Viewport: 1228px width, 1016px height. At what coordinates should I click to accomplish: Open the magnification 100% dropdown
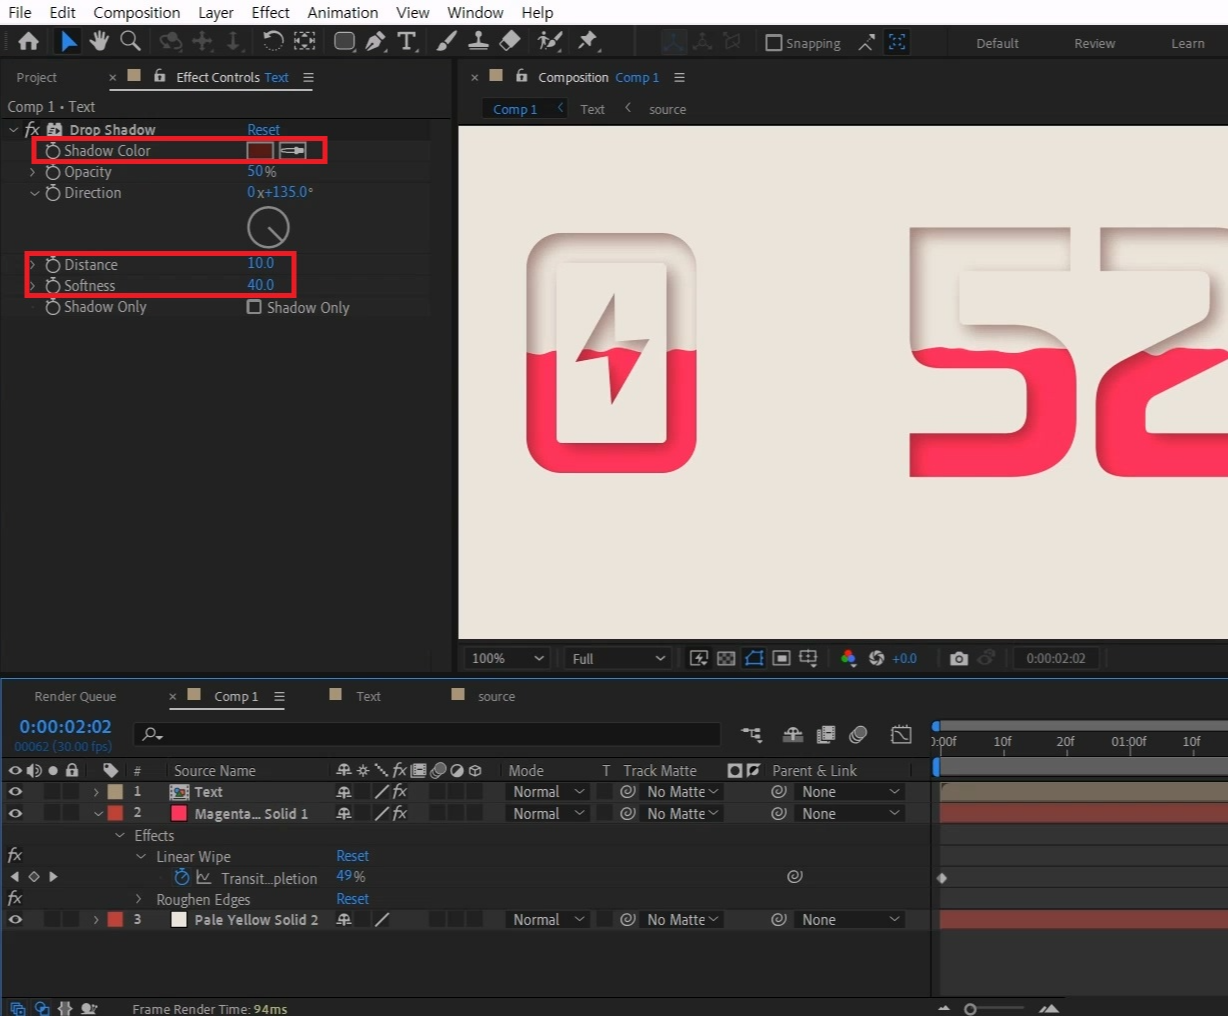pos(508,658)
